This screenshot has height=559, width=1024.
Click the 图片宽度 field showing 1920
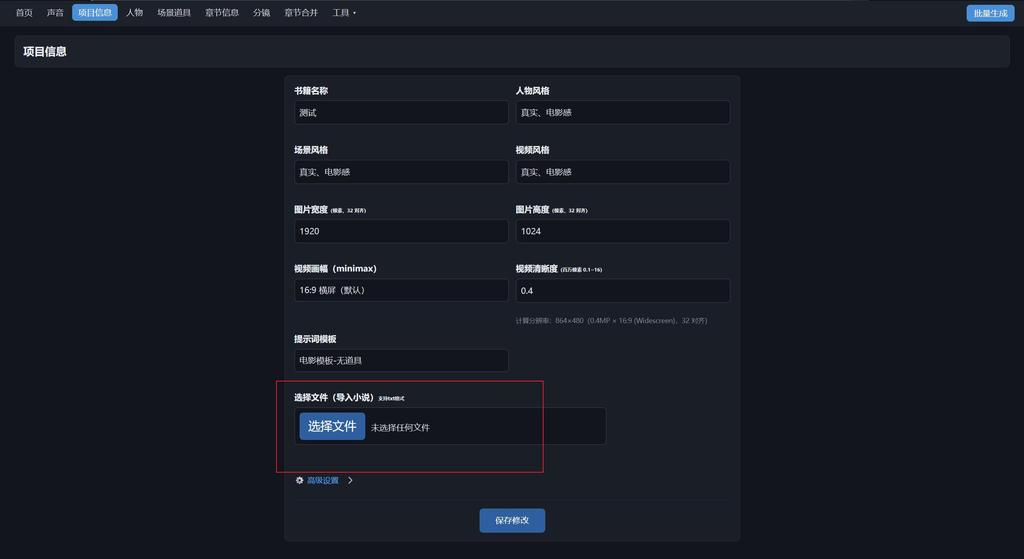[x=401, y=231]
